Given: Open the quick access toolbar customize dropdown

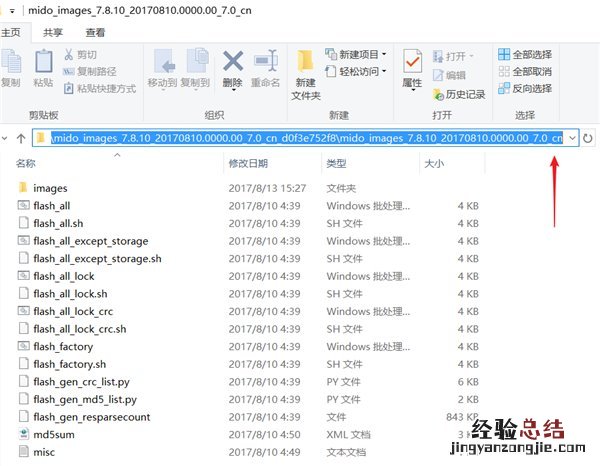Looking at the screenshot, I should click(x=12, y=11).
